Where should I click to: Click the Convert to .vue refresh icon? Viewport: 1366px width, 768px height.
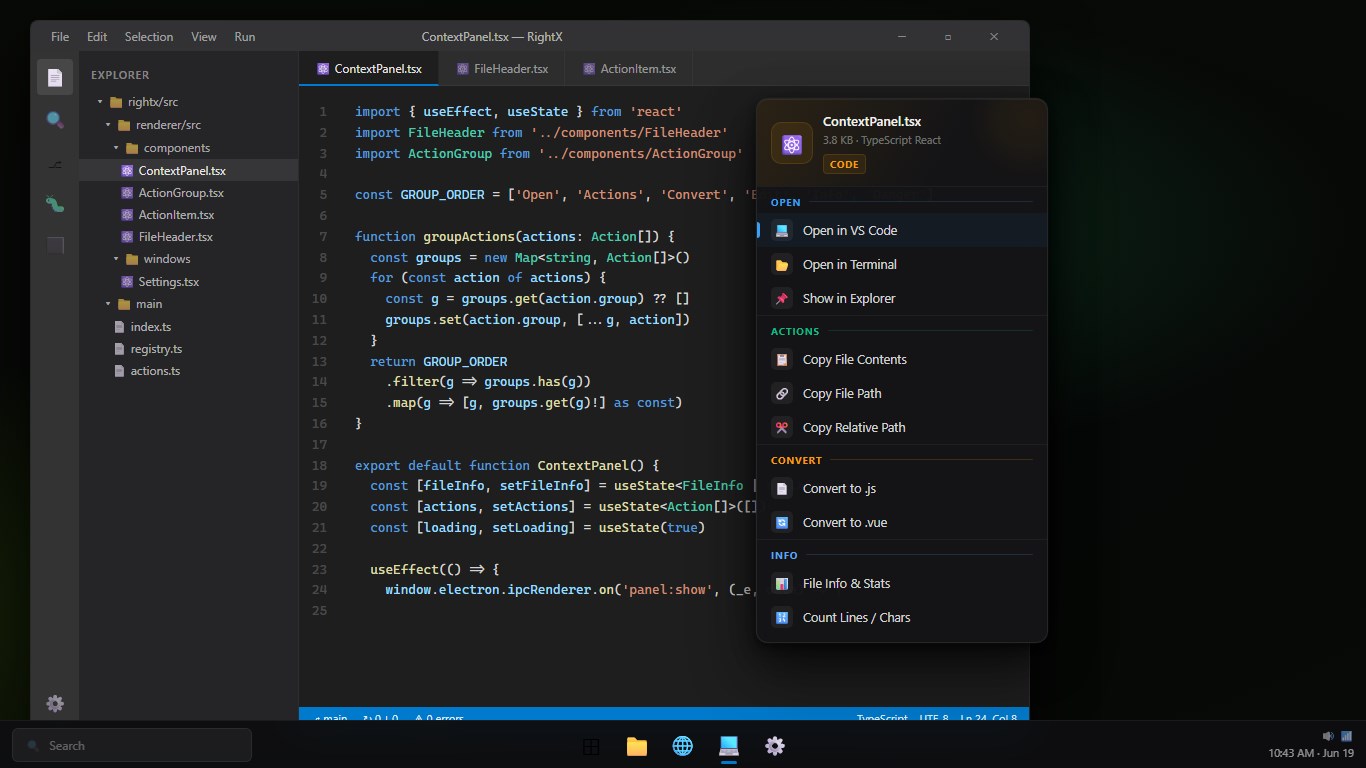point(782,522)
